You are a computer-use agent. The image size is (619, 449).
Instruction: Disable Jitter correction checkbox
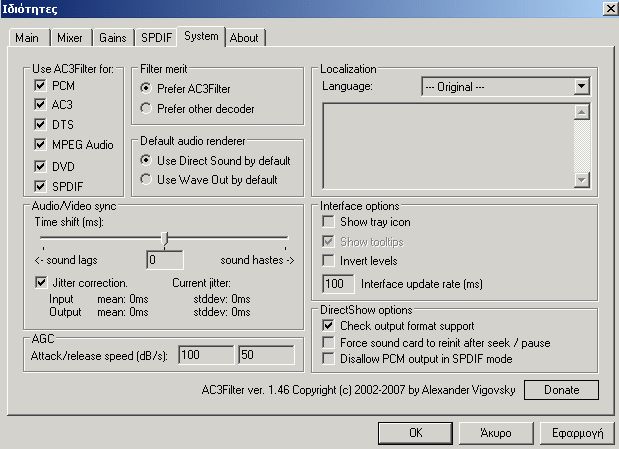pos(40,282)
